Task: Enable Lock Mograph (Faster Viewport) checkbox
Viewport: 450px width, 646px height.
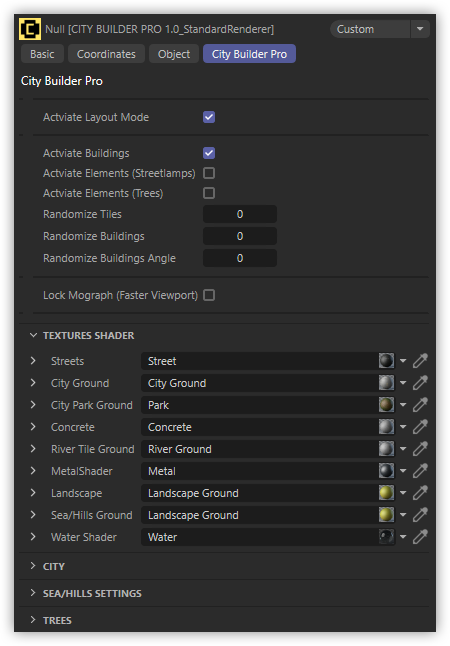Action: [x=209, y=295]
